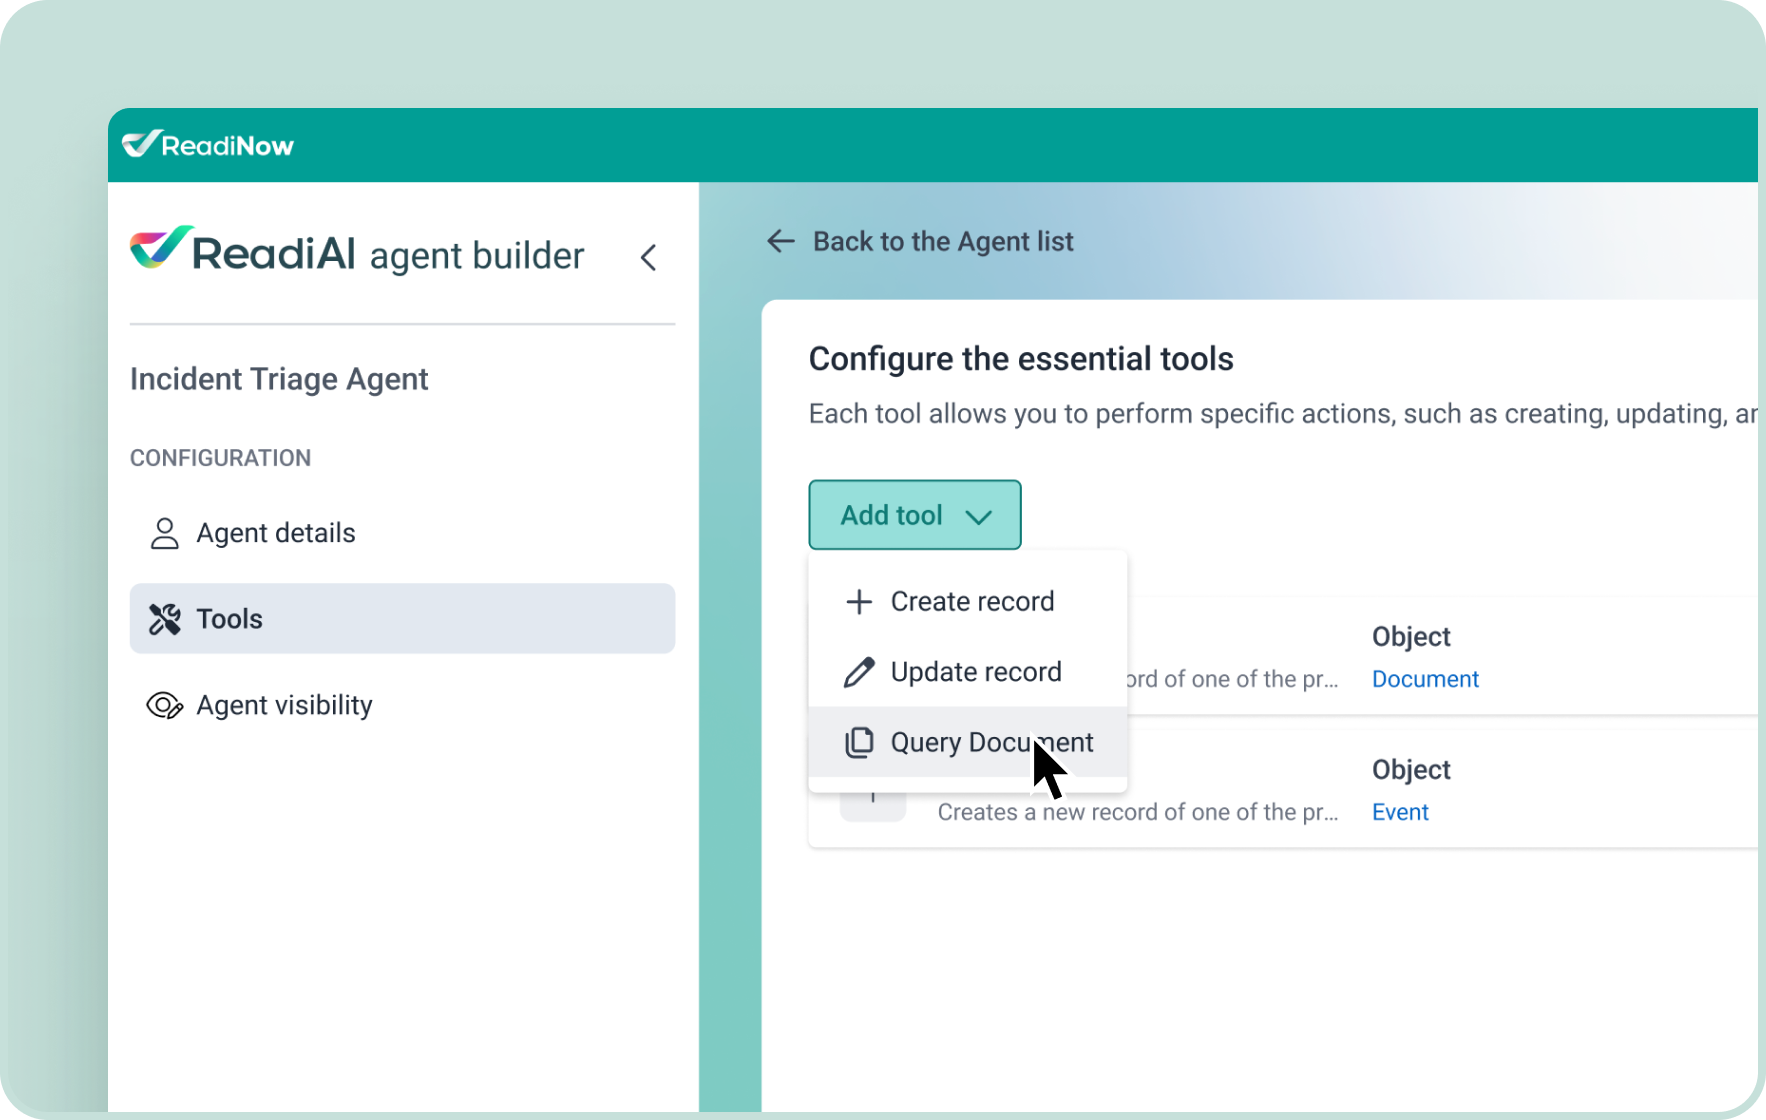Click the plus icon for Create record
This screenshot has width=1766, height=1120.
[858, 602]
